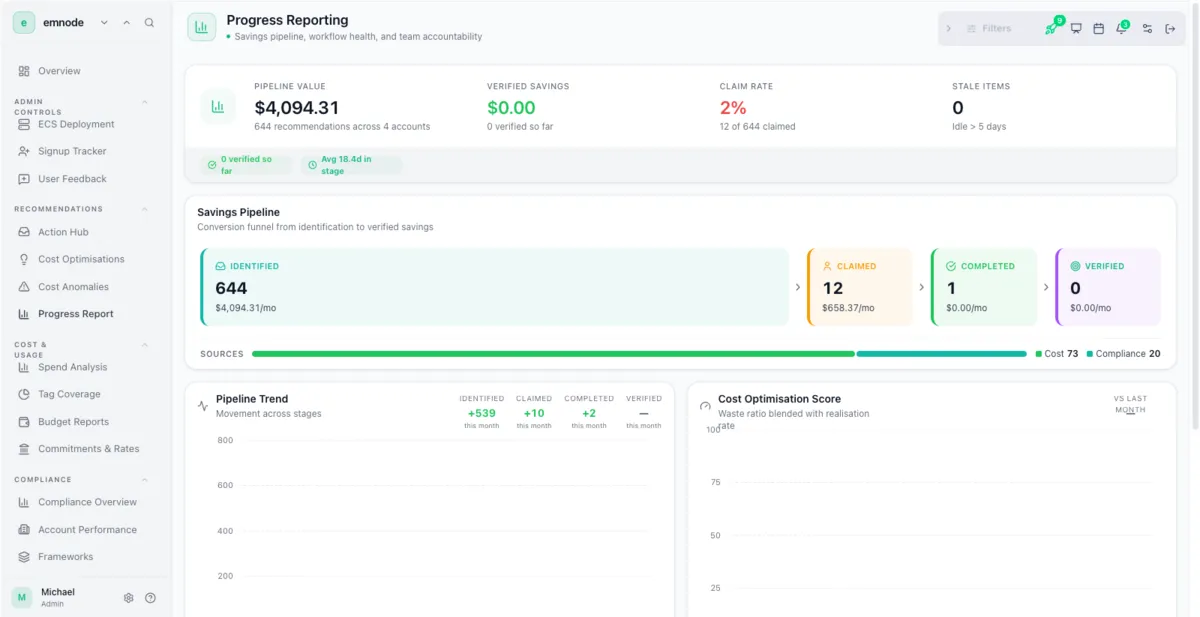The width and height of the screenshot is (1200, 617).
Task: Select the Identified 644 pipeline card
Action: tap(495, 287)
